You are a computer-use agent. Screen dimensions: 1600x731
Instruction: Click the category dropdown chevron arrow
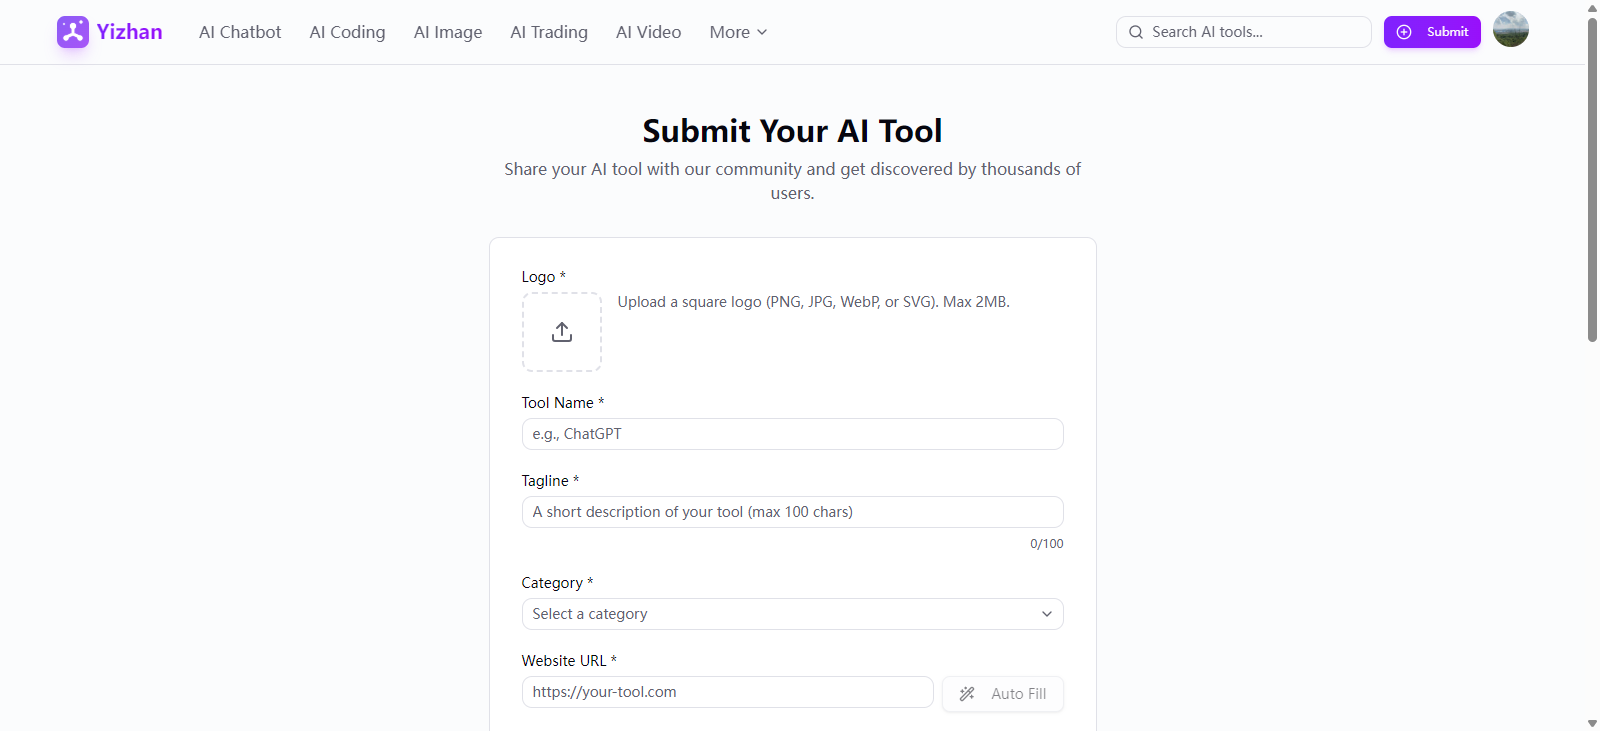click(x=1046, y=614)
